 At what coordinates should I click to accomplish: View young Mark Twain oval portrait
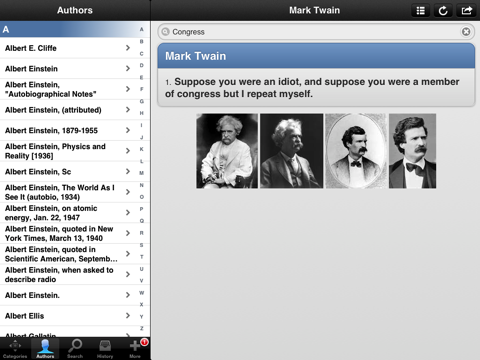coord(356,151)
